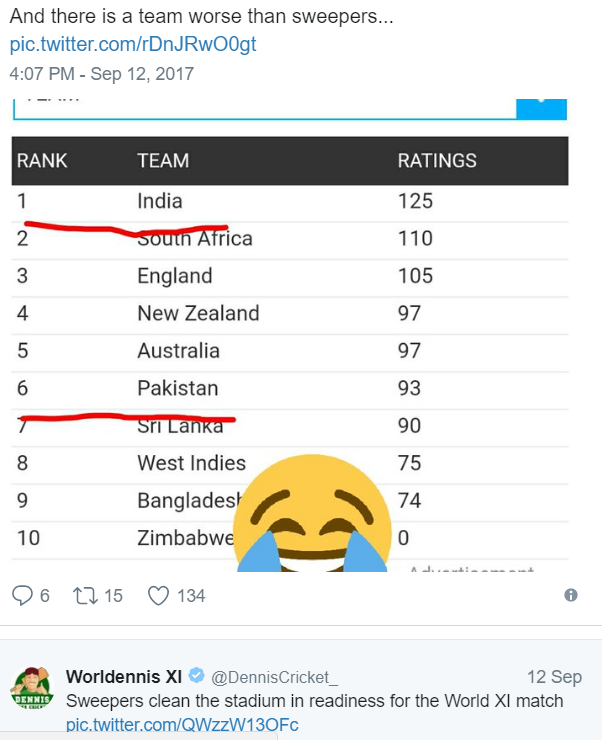Open the tweet info icon
Viewport: 602px width, 740px height.
(571, 595)
